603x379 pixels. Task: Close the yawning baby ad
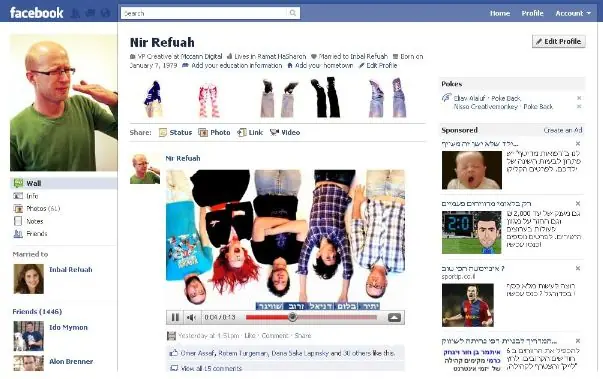tap(578, 143)
